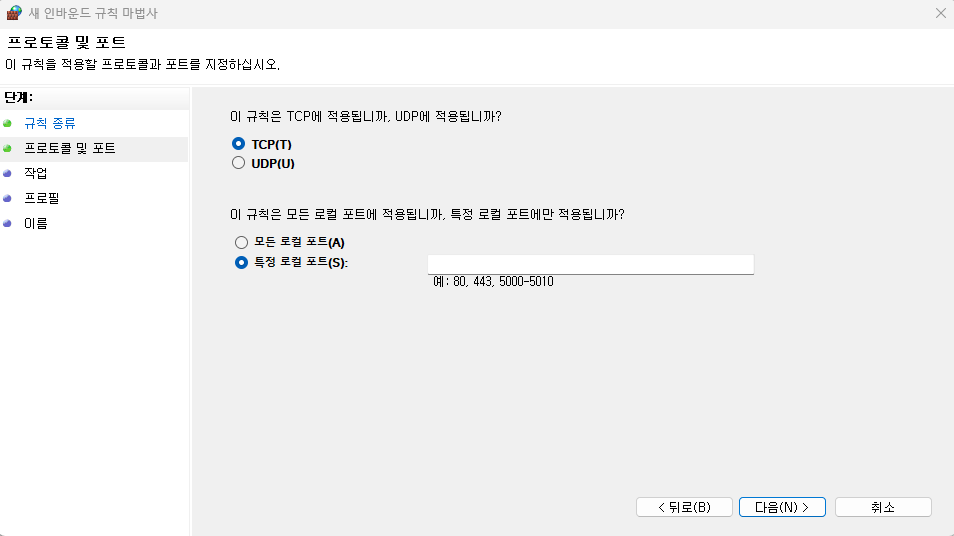
Task: Click the blue bullet beside 프로필 step
Action: (7, 198)
